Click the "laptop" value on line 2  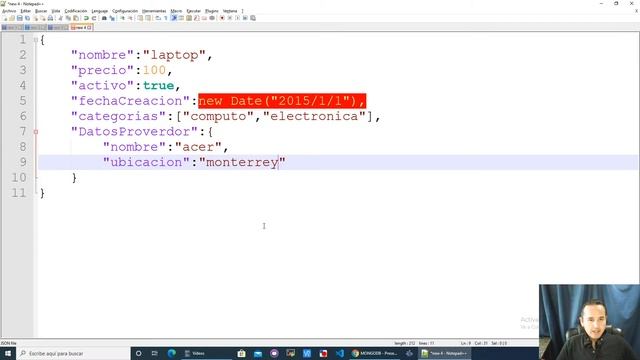click(x=174, y=55)
